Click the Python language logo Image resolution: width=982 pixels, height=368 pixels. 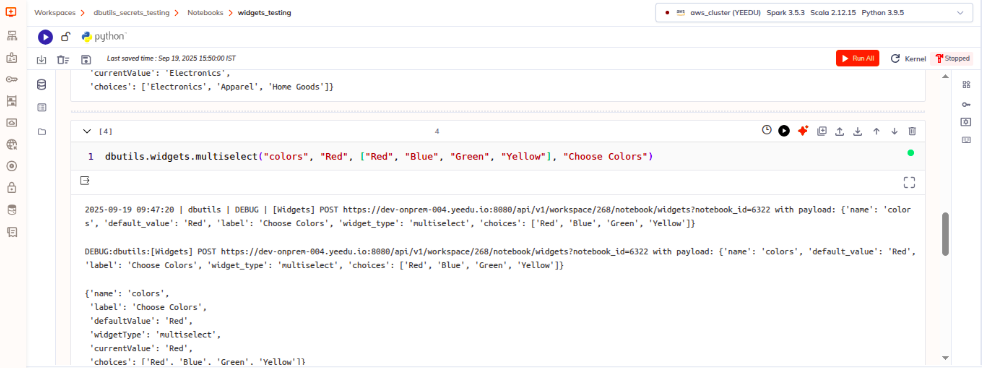[x=104, y=37]
